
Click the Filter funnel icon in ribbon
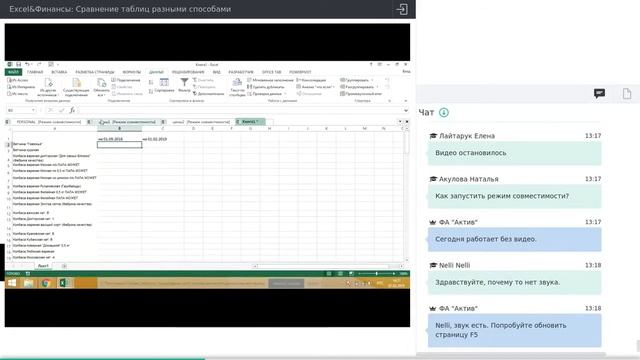click(184, 83)
